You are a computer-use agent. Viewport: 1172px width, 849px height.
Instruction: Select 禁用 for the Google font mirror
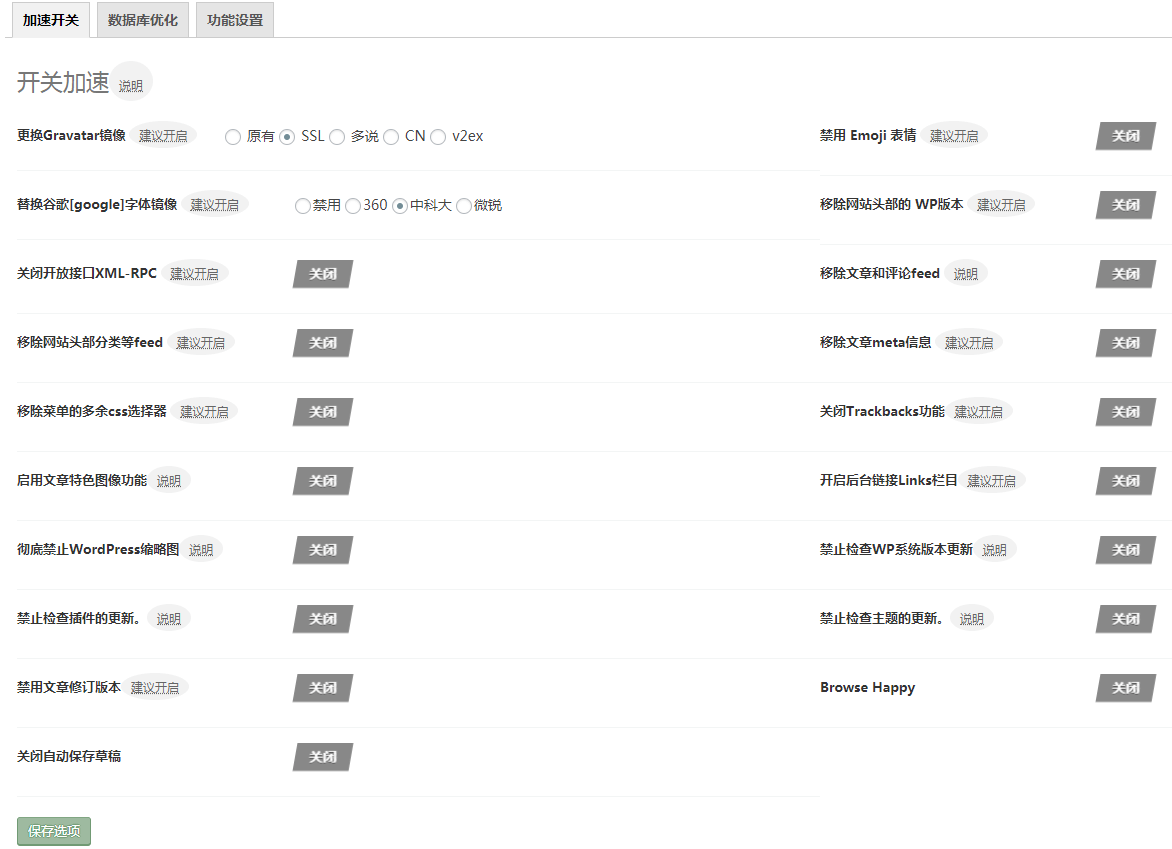click(x=303, y=206)
